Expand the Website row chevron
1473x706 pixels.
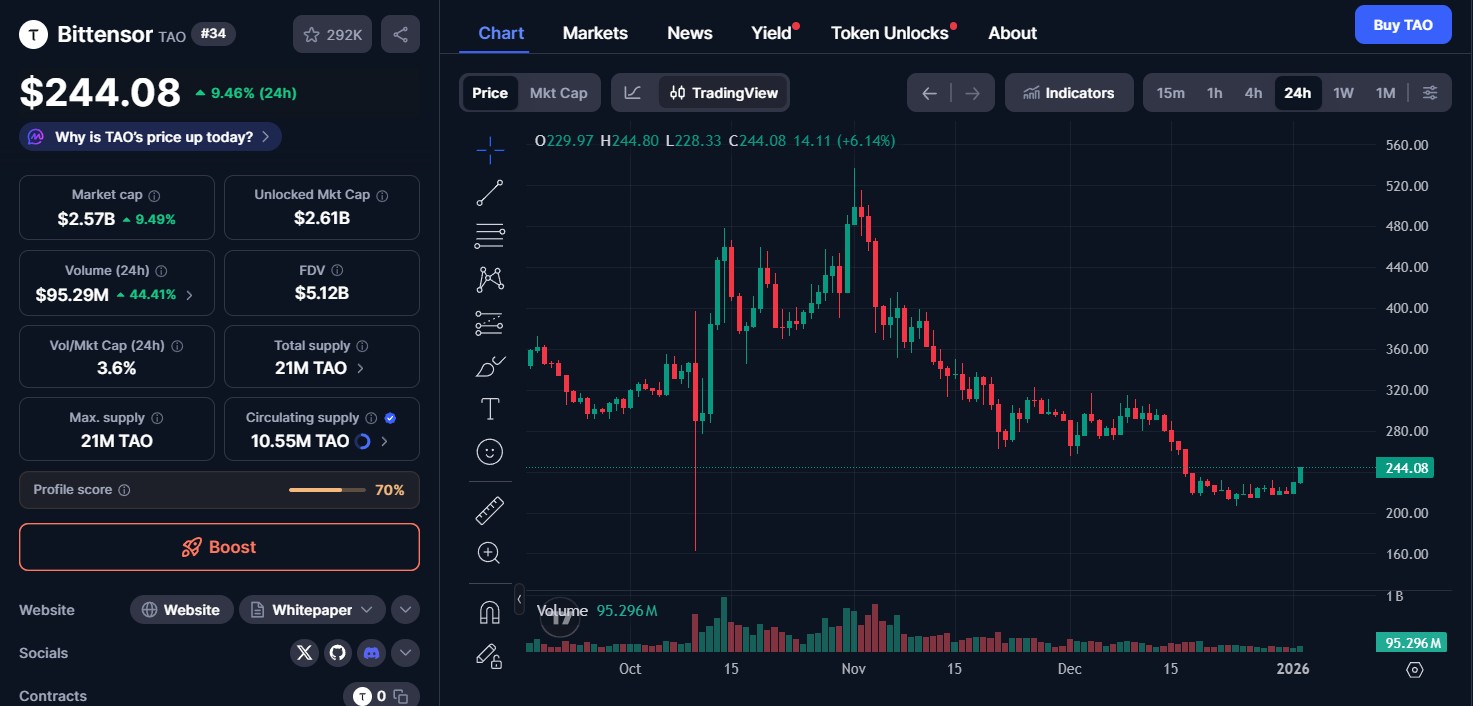click(x=405, y=609)
